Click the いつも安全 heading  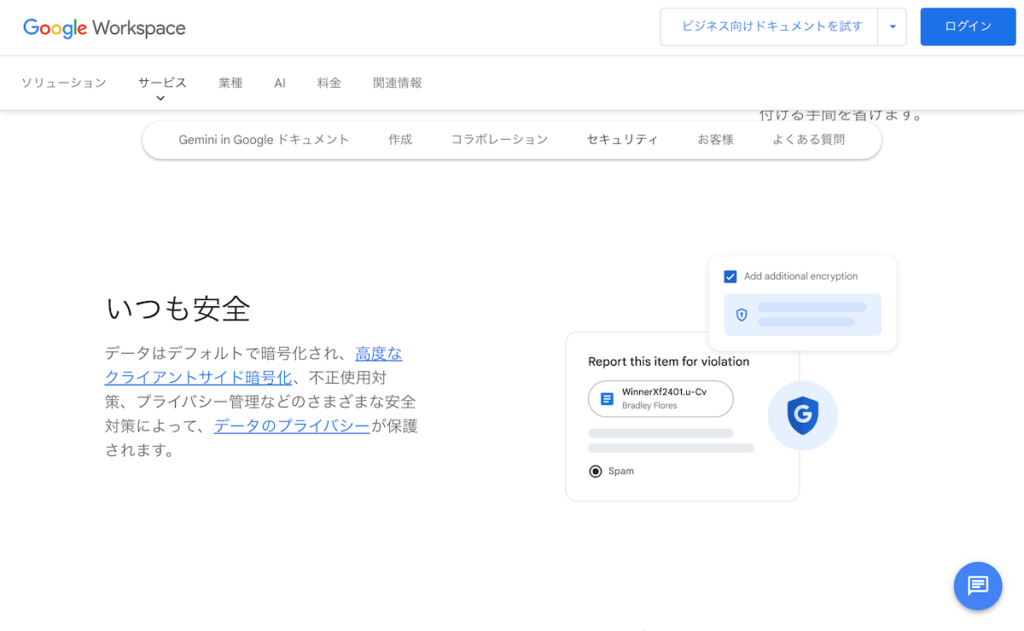[178, 308]
